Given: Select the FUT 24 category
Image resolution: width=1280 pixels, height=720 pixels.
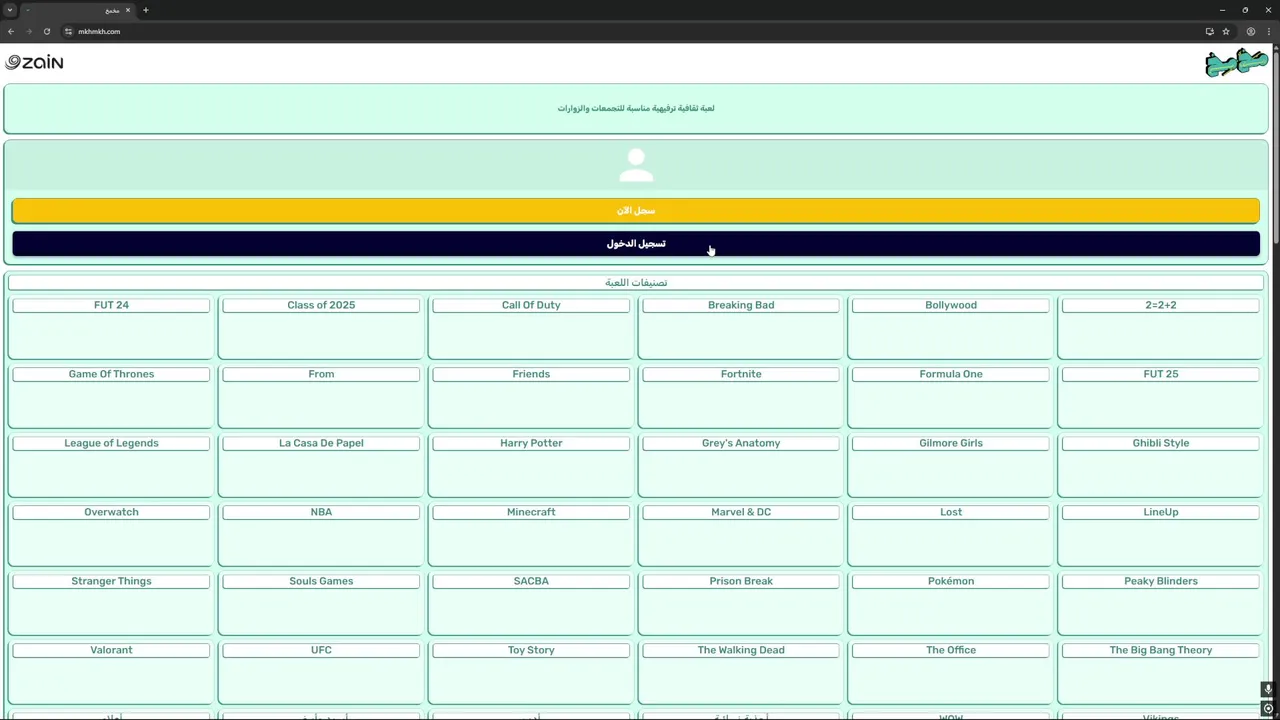Looking at the screenshot, I should [111, 327].
